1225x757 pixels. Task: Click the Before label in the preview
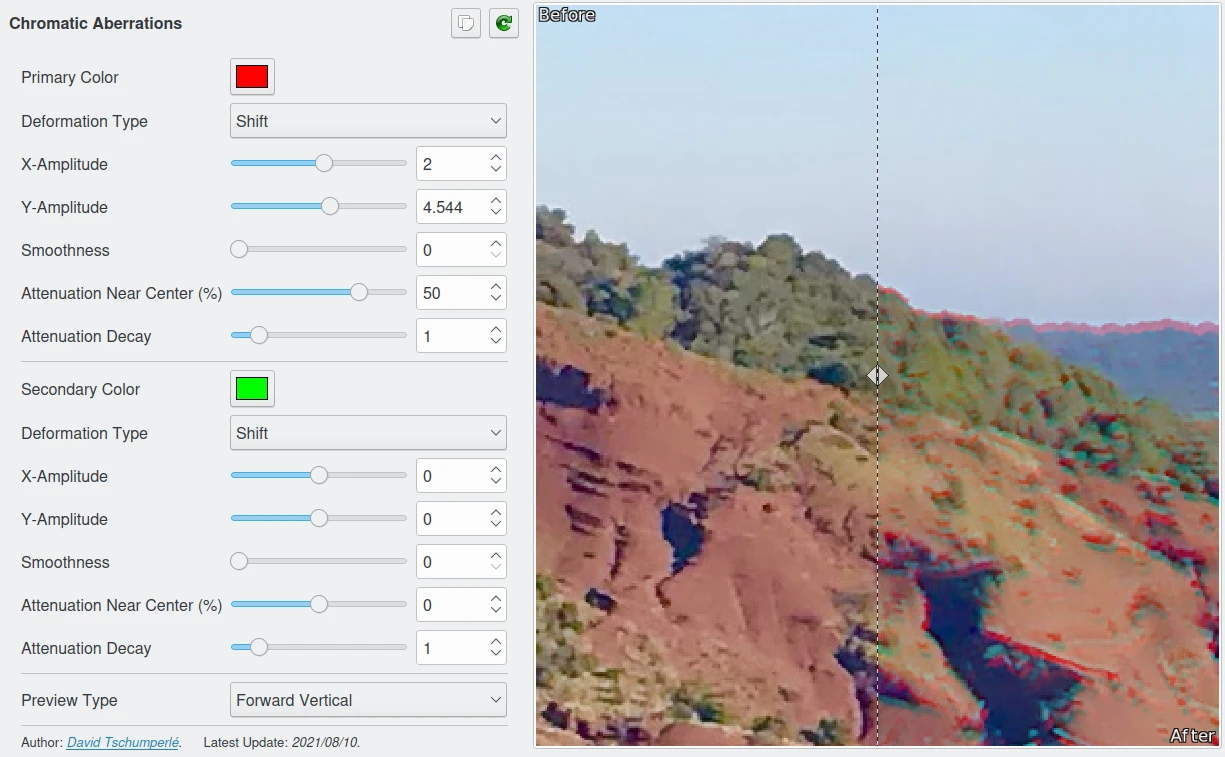567,15
